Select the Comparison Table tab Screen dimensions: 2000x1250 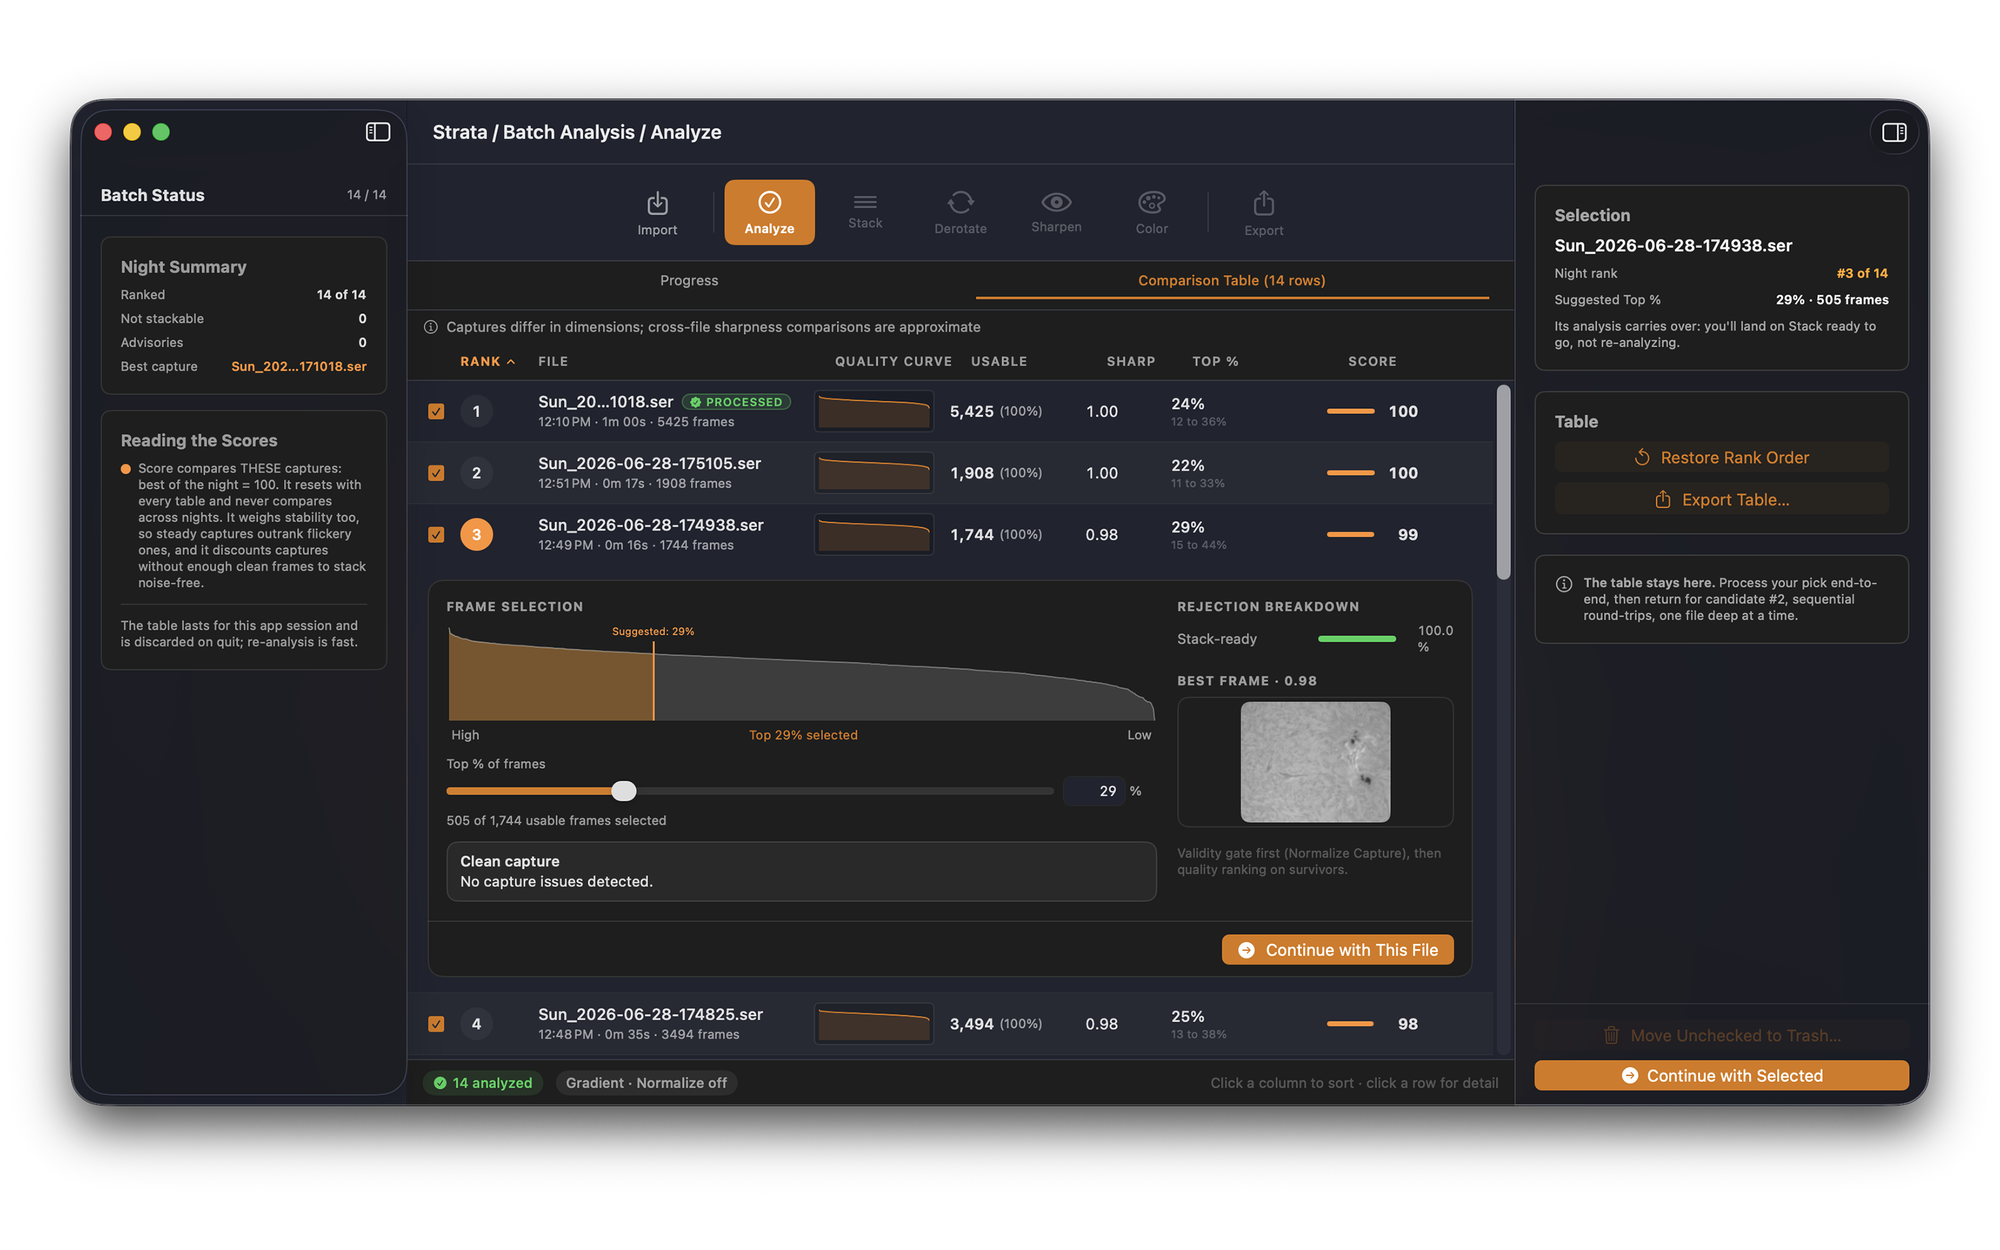(1232, 281)
